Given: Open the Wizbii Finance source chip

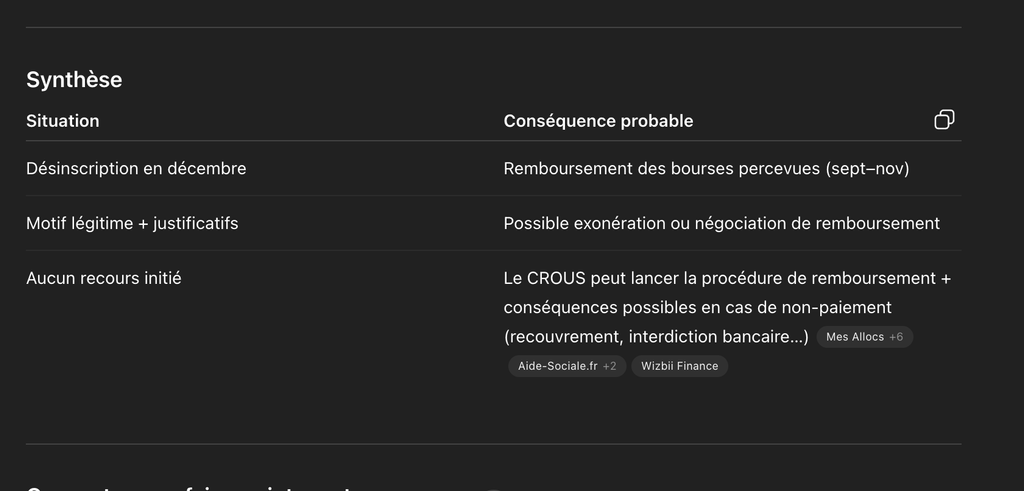Looking at the screenshot, I should (x=679, y=366).
